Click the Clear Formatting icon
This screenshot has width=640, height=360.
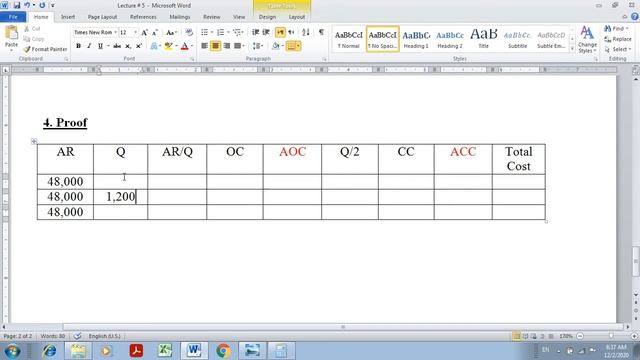tap(189, 32)
